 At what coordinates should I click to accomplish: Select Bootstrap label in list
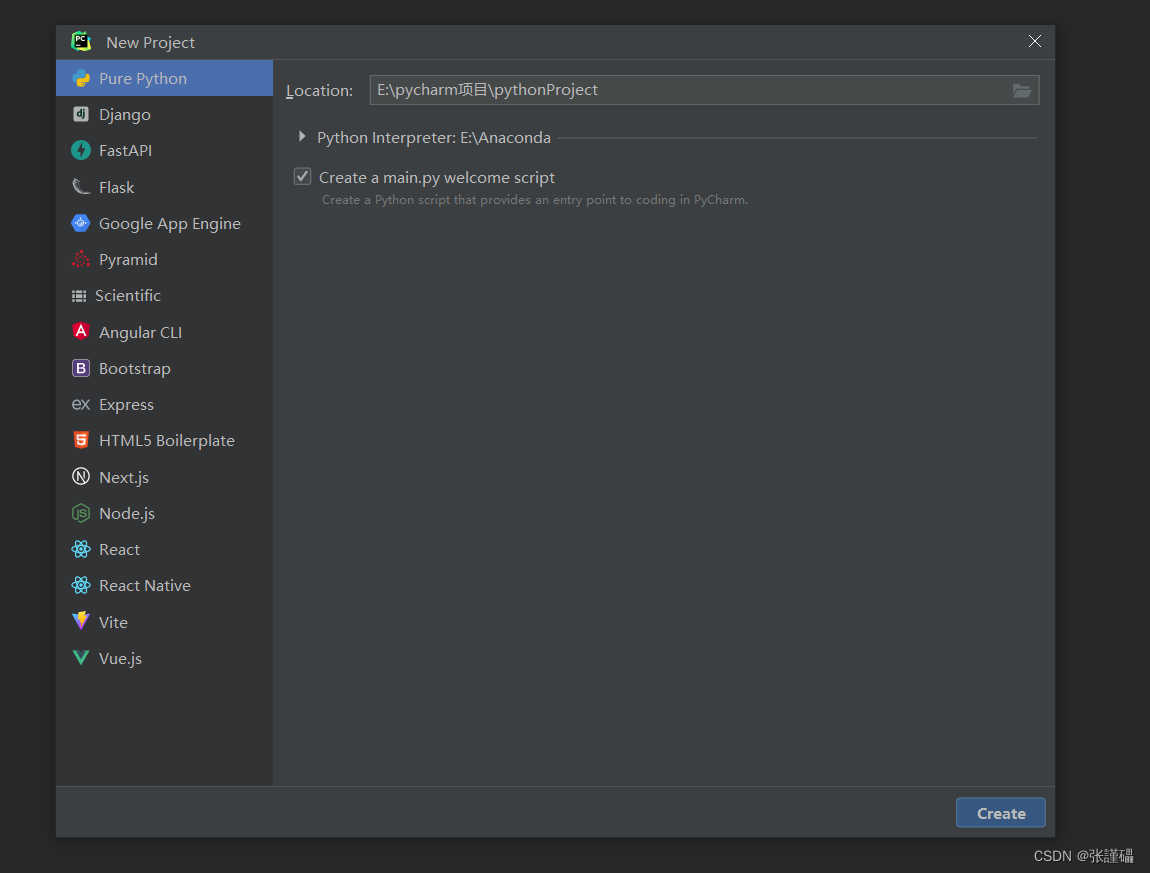tap(135, 368)
